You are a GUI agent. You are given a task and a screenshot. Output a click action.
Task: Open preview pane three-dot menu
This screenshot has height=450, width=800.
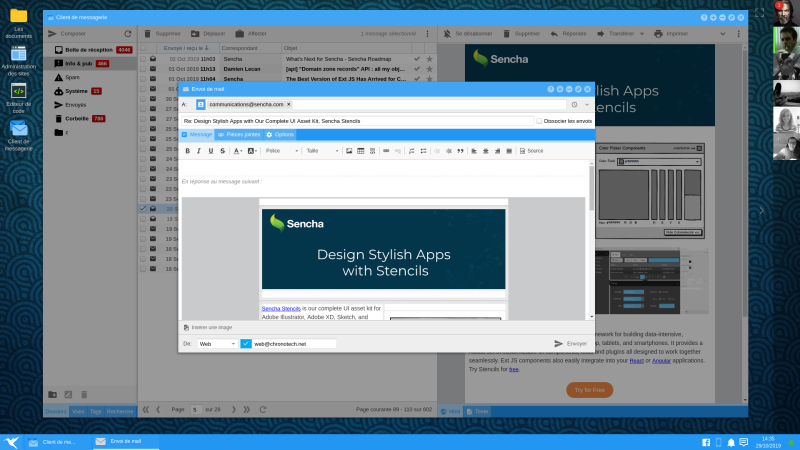tap(738, 34)
